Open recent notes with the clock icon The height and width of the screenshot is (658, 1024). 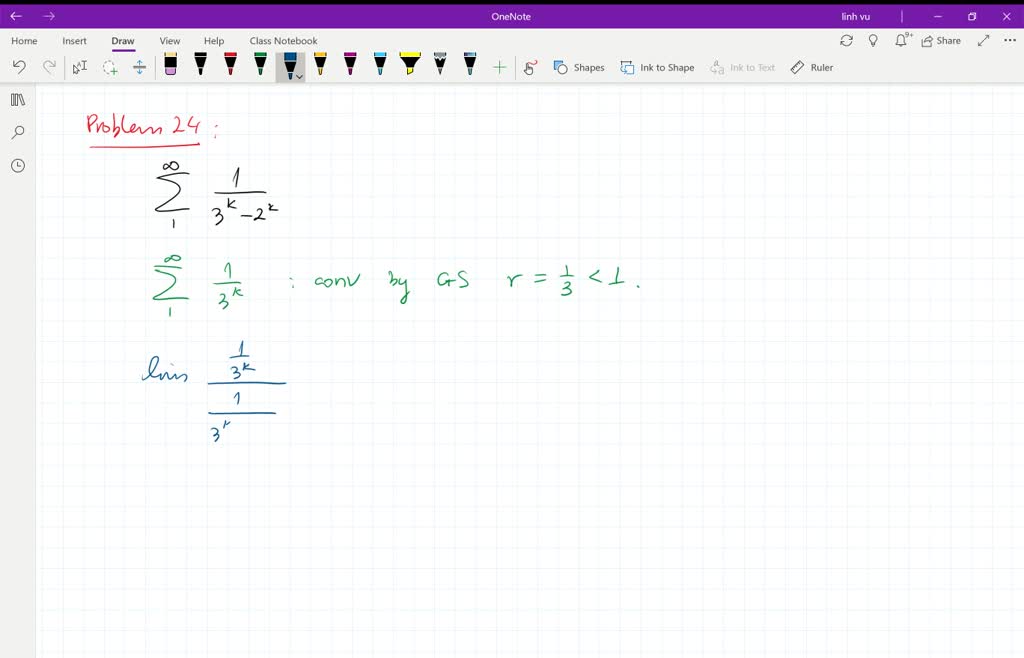[x=17, y=165]
